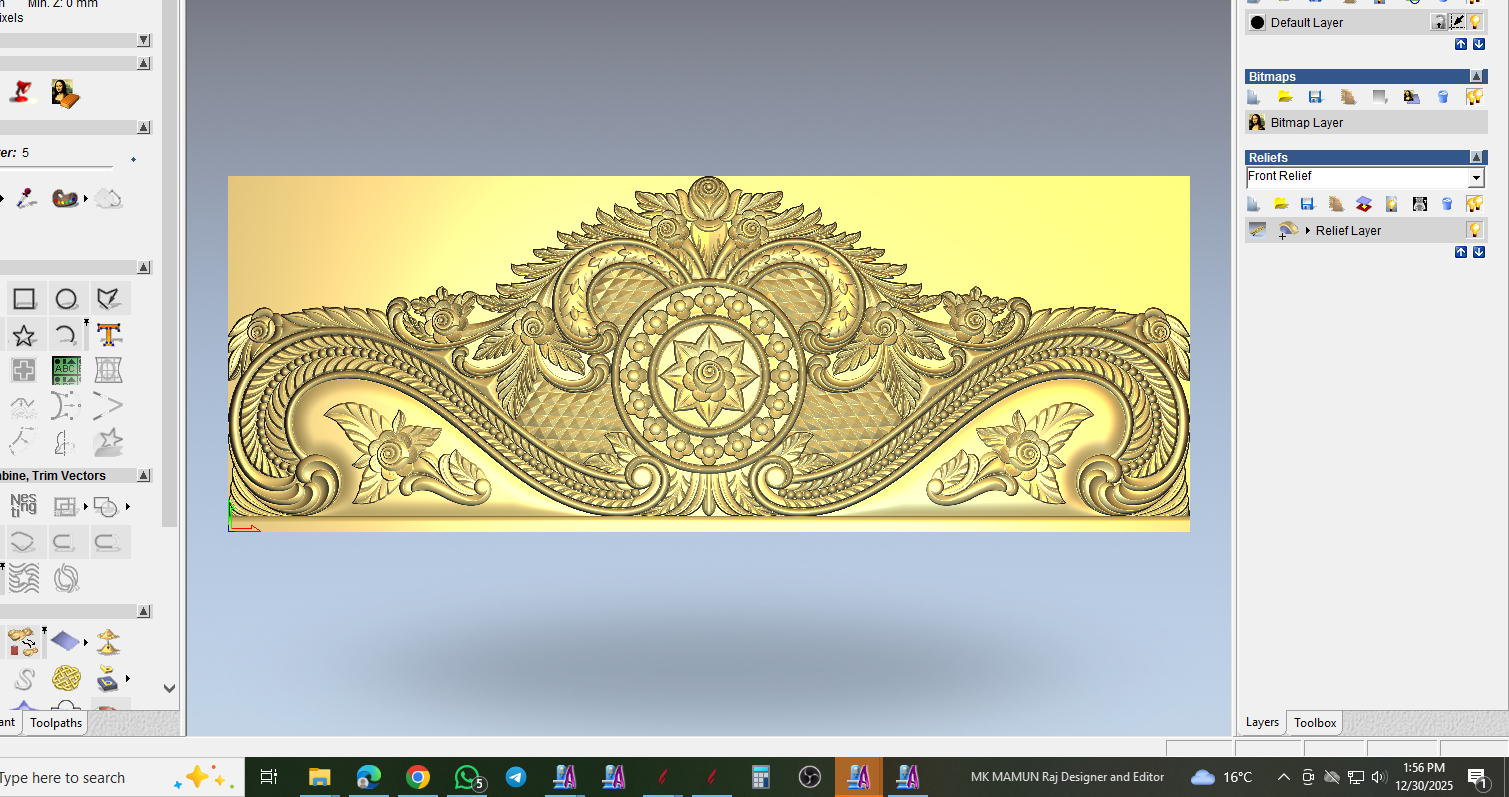Toggle visibility bulb of Default Layer
The height and width of the screenshot is (797, 1509).
tap(1474, 22)
